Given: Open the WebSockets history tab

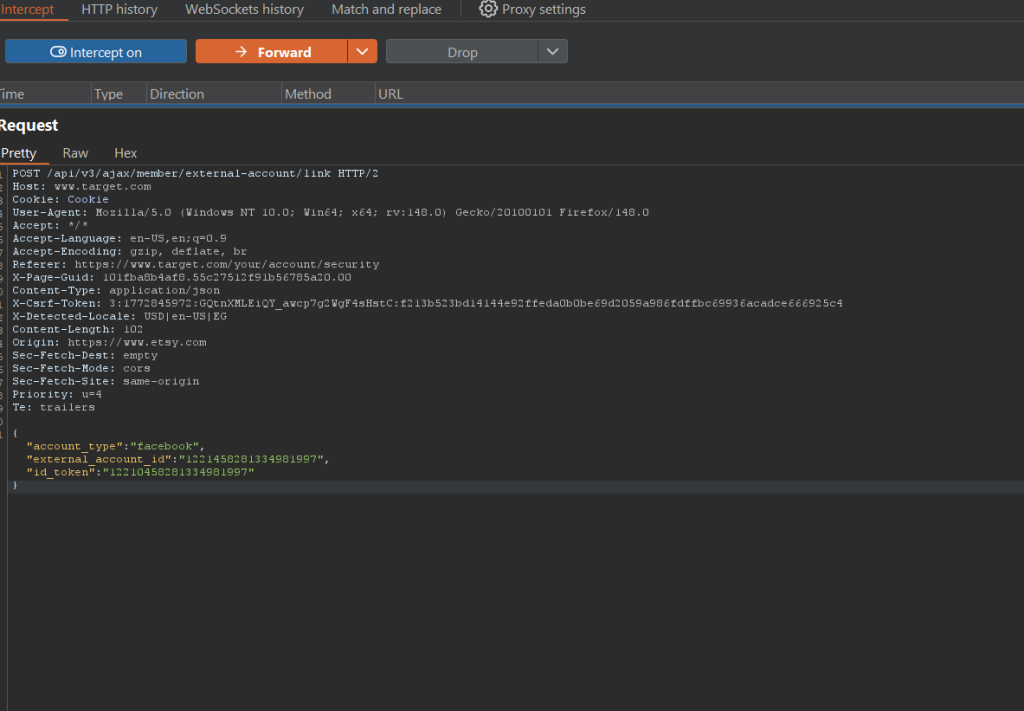Looking at the screenshot, I should click(x=244, y=9).
